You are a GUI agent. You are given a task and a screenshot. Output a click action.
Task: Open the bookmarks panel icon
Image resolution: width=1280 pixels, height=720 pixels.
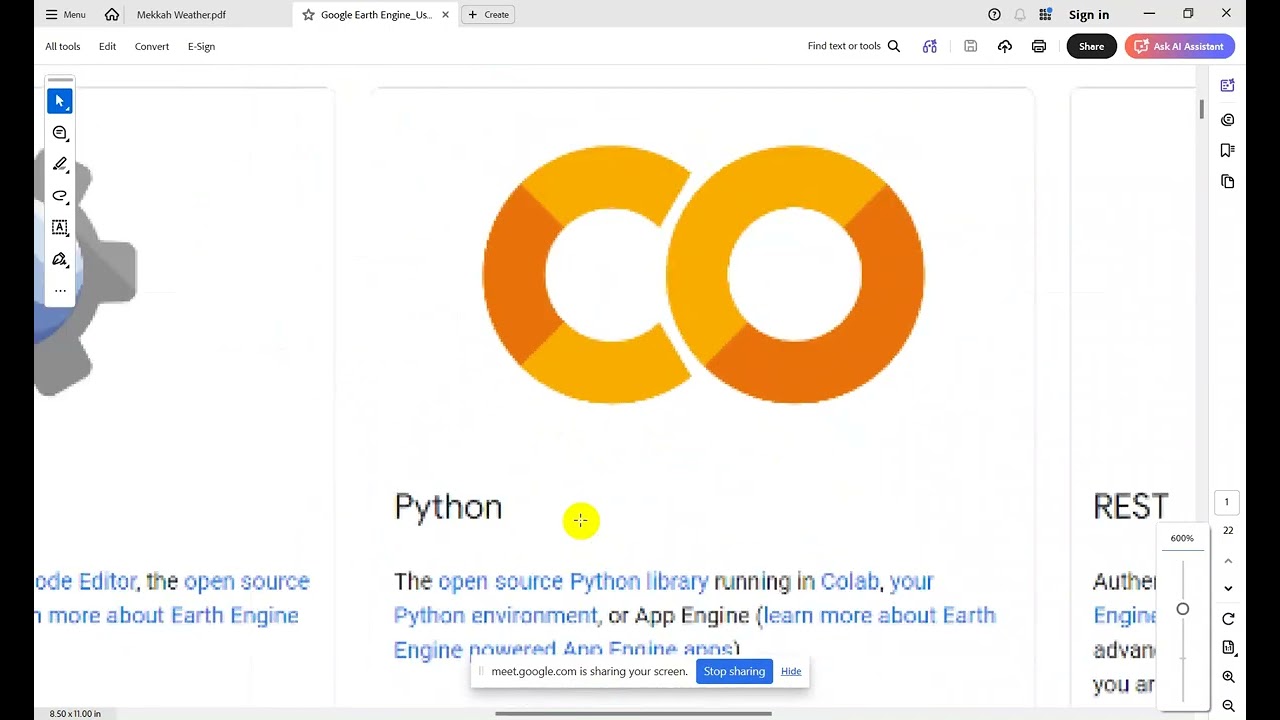1228,150
